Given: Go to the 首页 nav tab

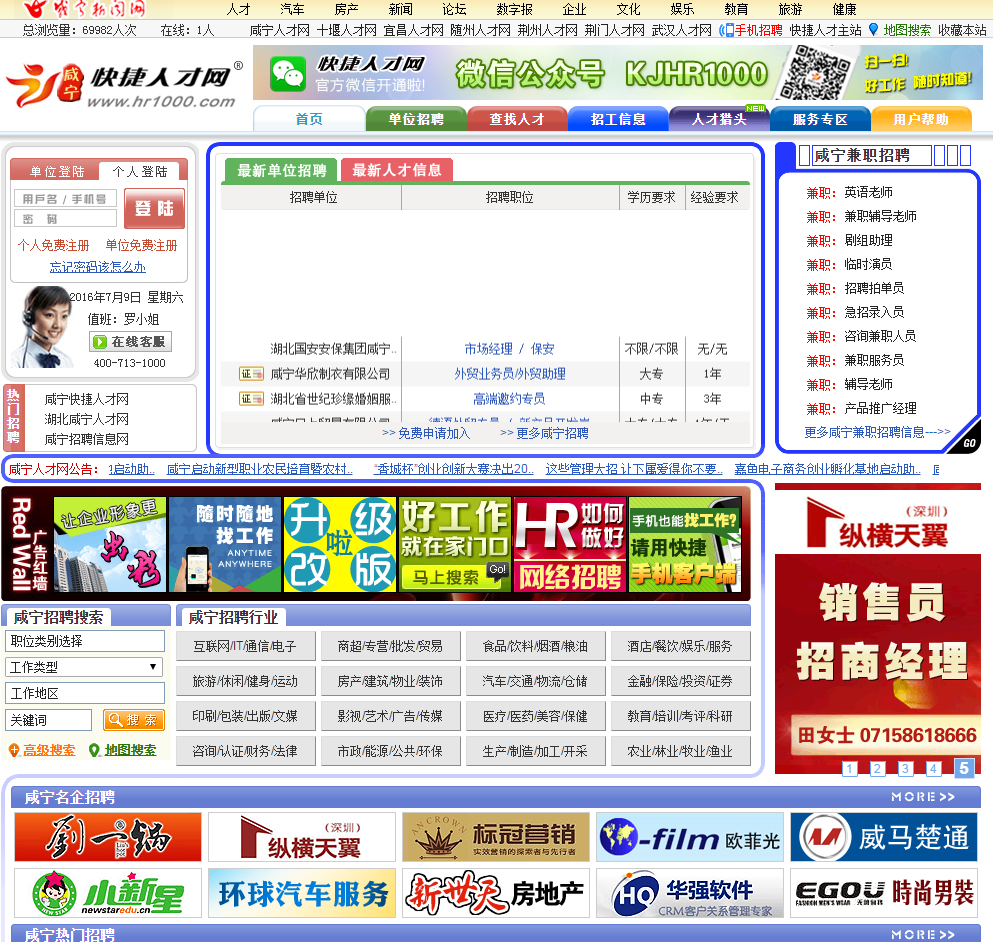Looking at the screenshot, I should (309, 118).
